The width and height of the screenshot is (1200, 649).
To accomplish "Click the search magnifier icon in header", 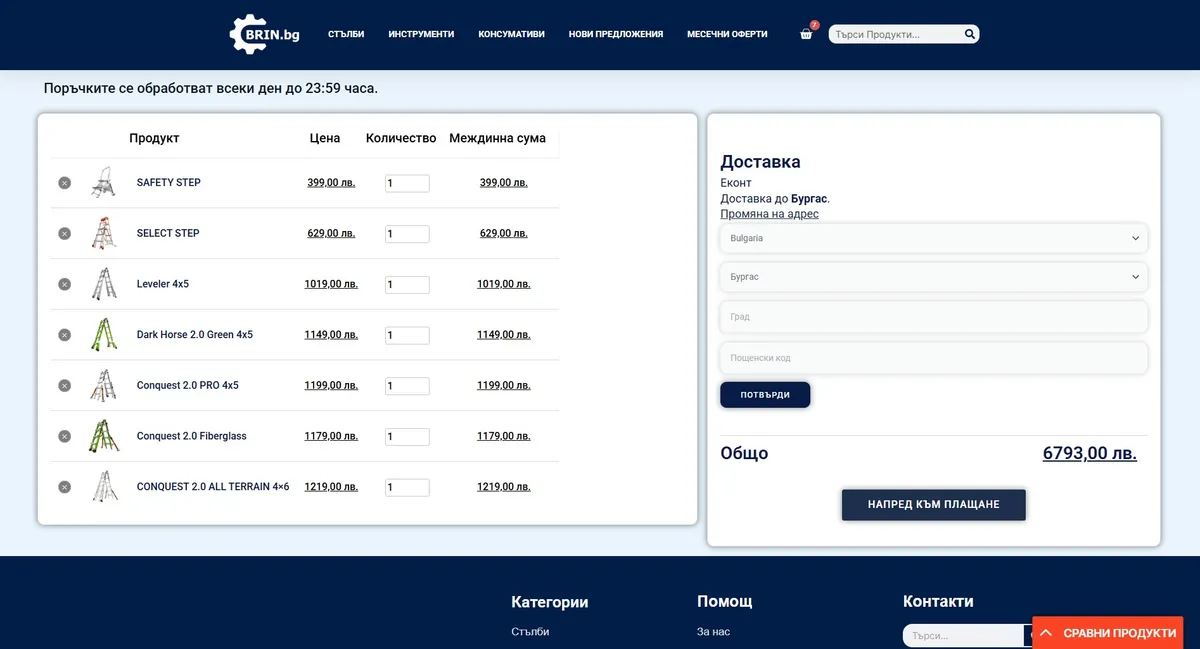I will tap(969, 34).
